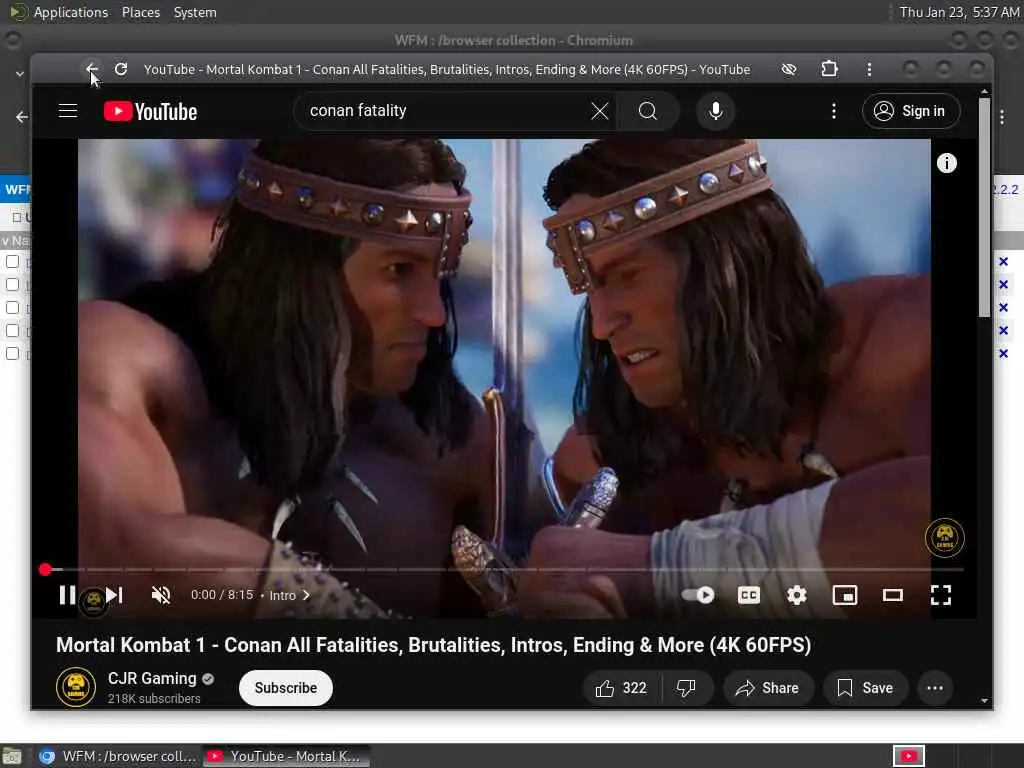
Task: Open the player settings gear
Action: [797, 595]
